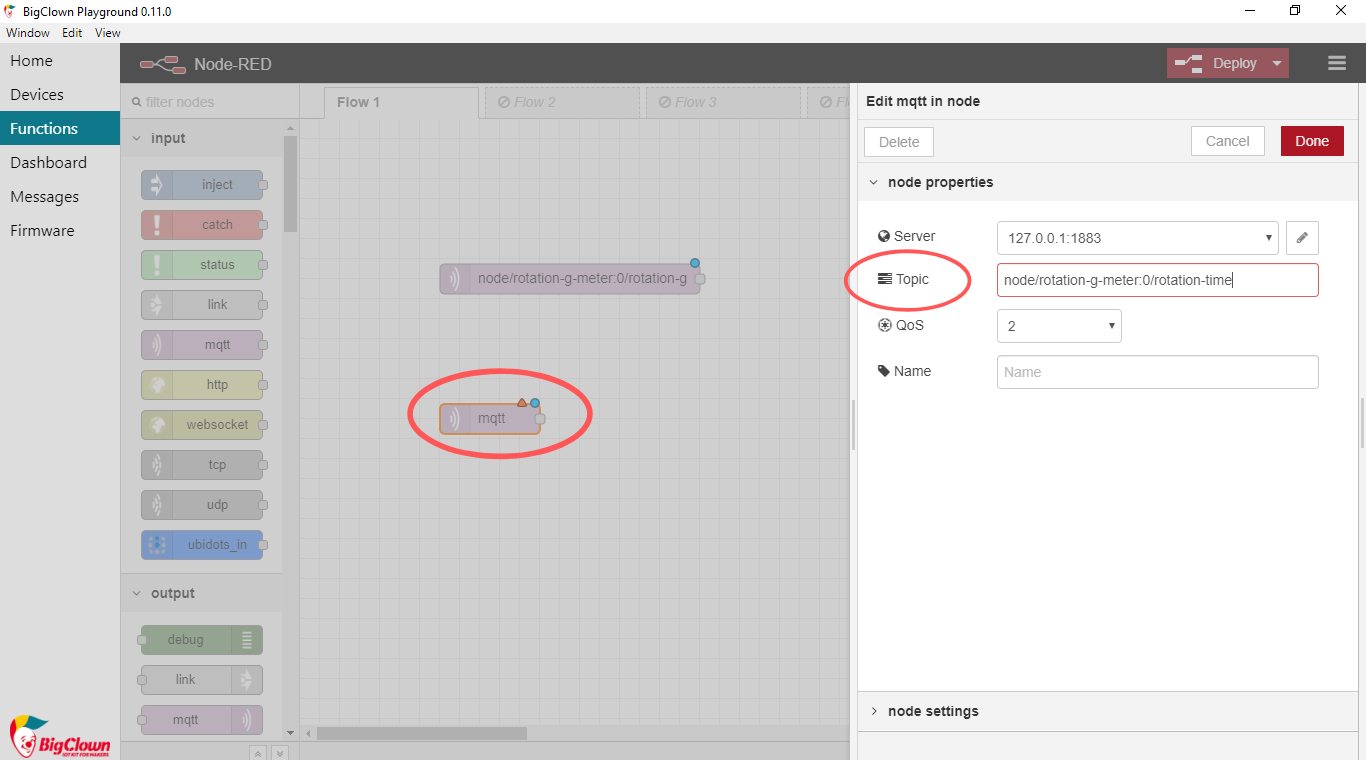
Task: Select the mqtt node on canvas
Action: point(490,418)
